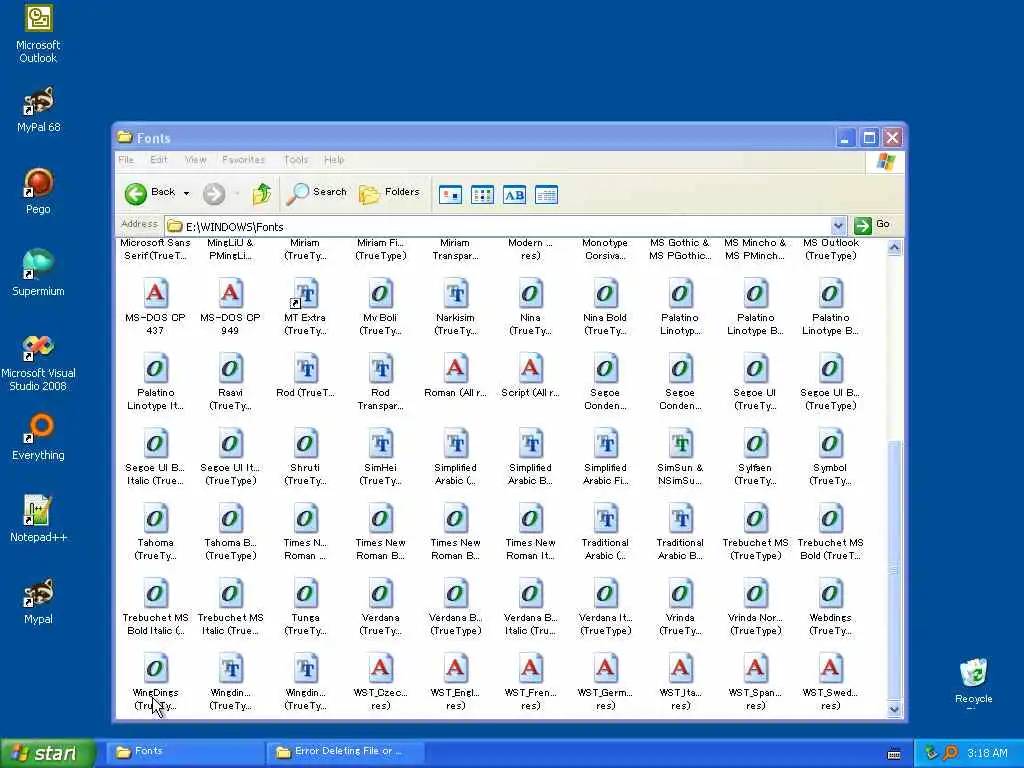The height and width of the screenshot is (768, 1024).
Task: Click the font scrollbar down arrow
Action: (x=894, y=709)
